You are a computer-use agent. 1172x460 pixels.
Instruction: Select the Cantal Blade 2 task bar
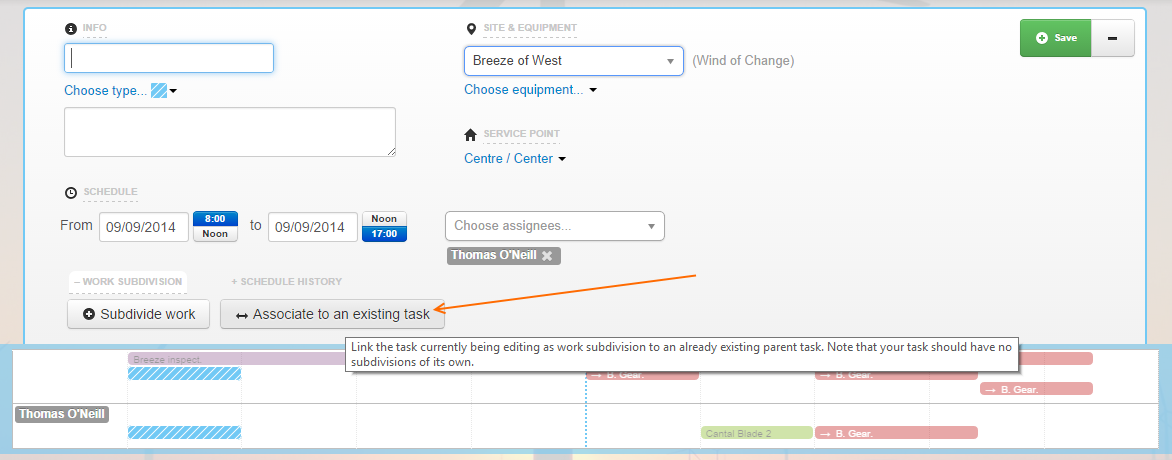(756, 433)
